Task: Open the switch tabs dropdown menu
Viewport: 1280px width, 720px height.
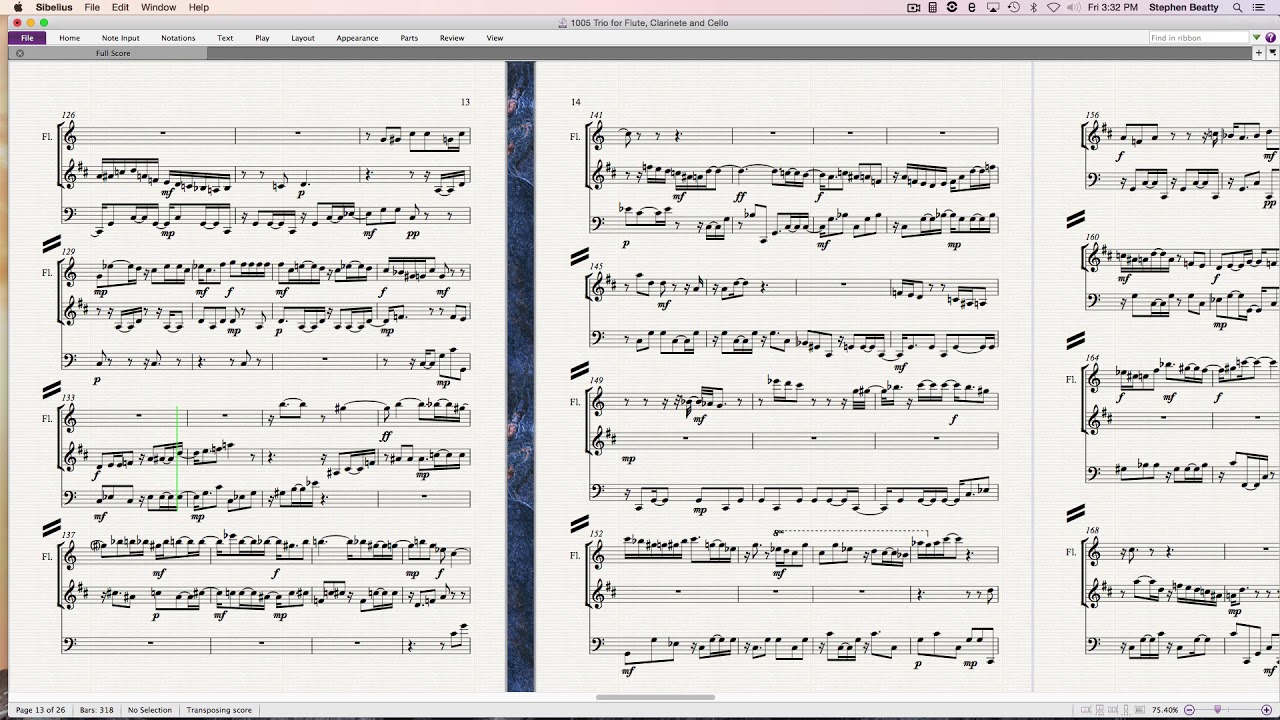Action: pyautogui.click(x=1272, y=53)
